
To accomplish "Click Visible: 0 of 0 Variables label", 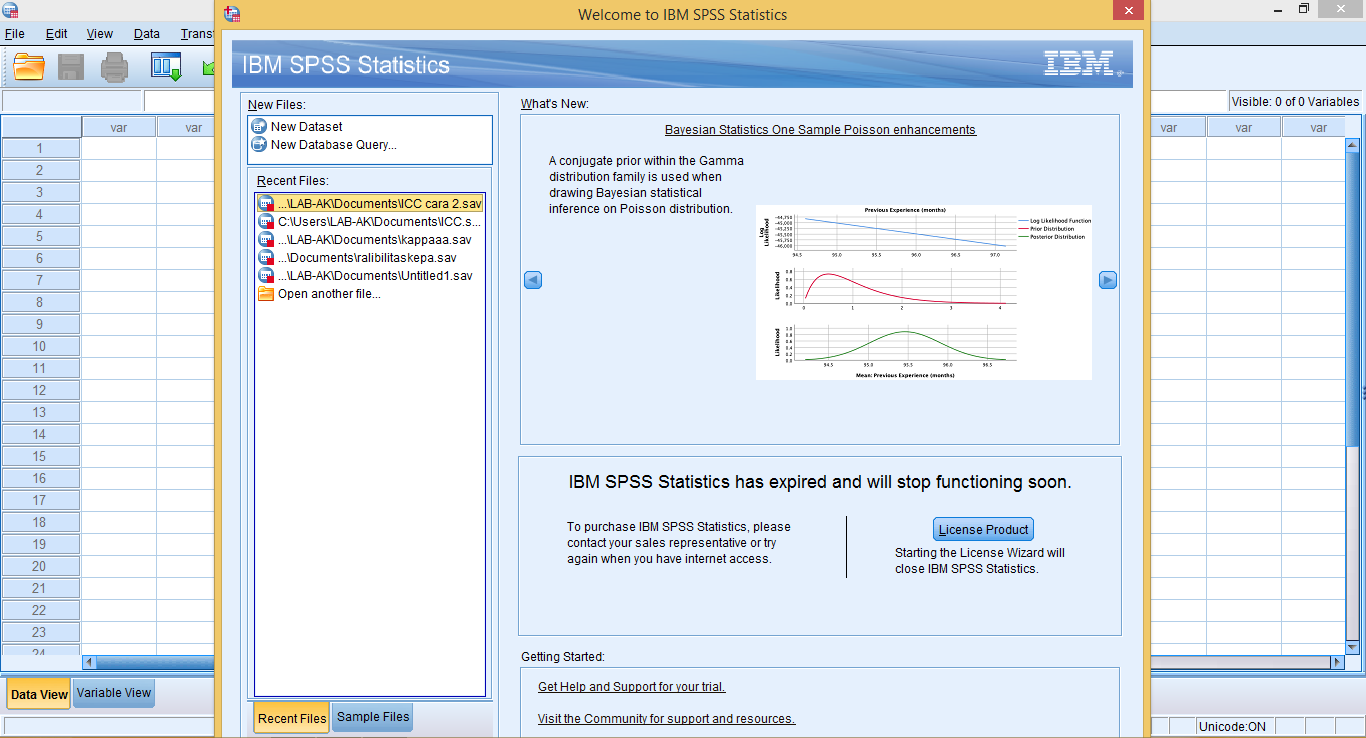I will [x=1295, y=102].
